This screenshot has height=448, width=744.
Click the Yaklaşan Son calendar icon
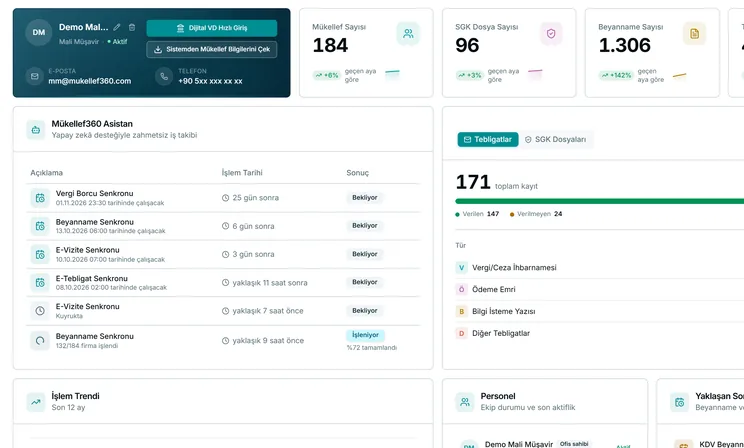tap(679, 402)
